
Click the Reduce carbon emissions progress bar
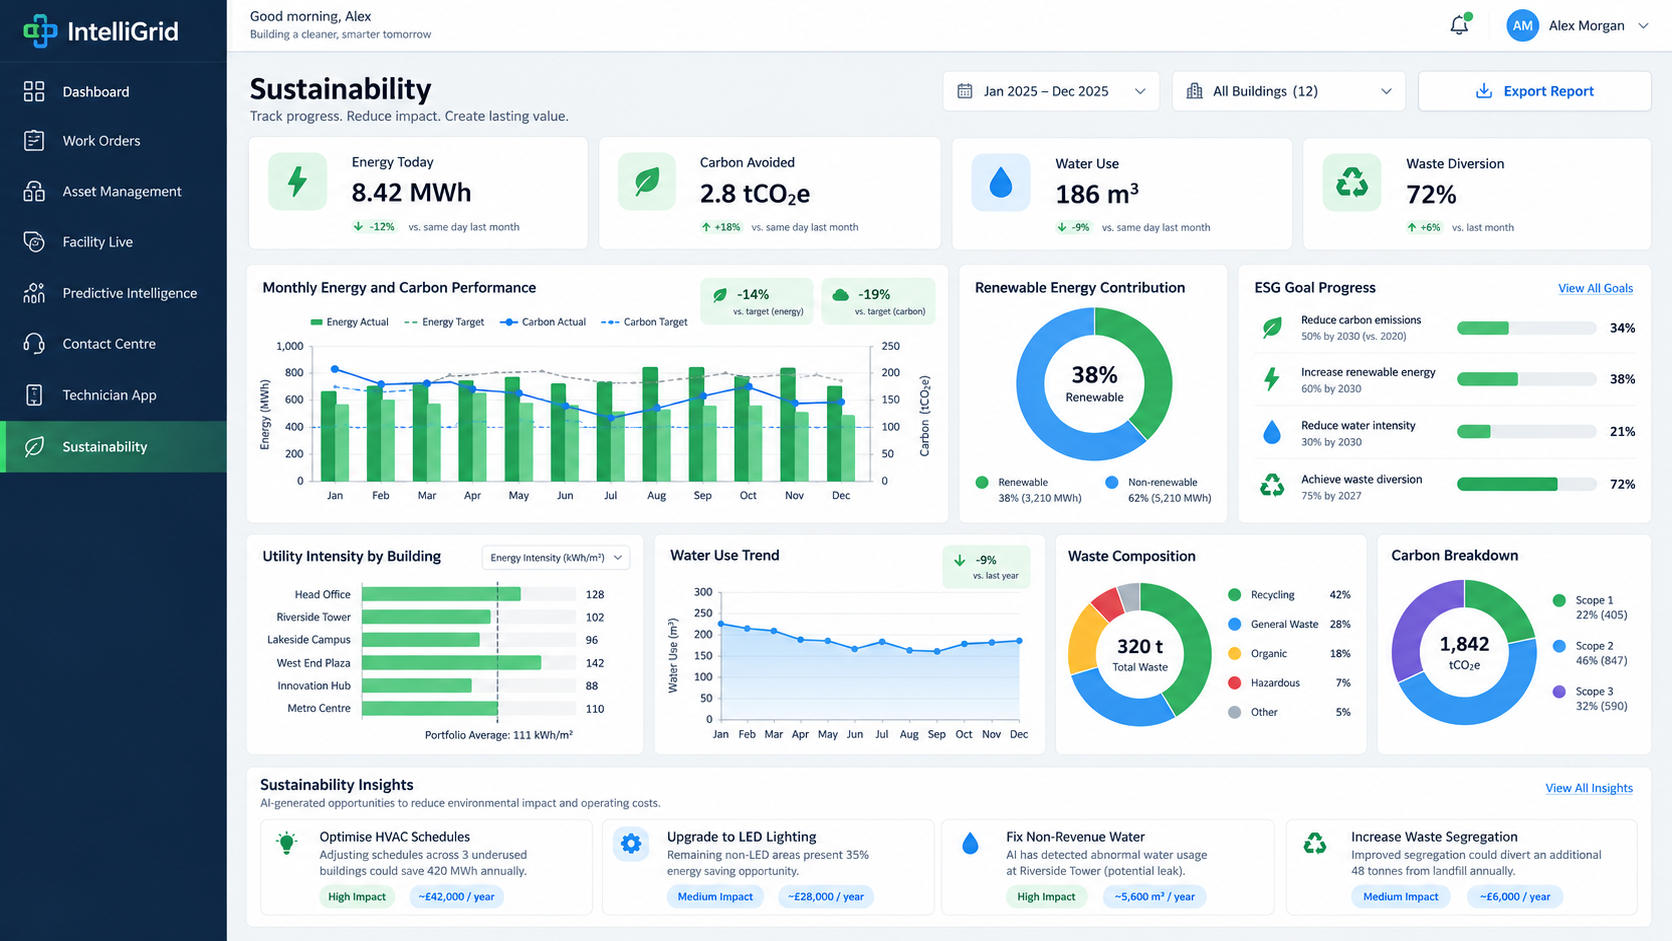(x=1526, y=328)
